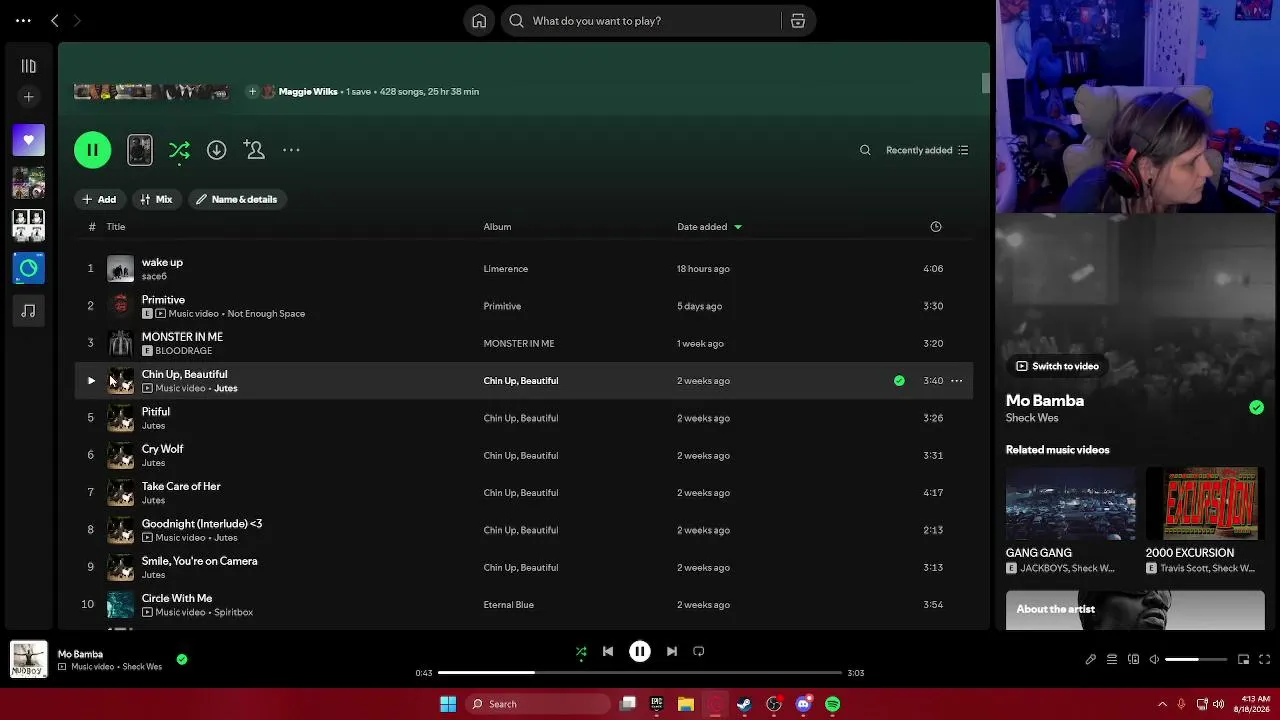
Task: Toggle saved check beside Mo Bamba title
Action: [1256, 407]
